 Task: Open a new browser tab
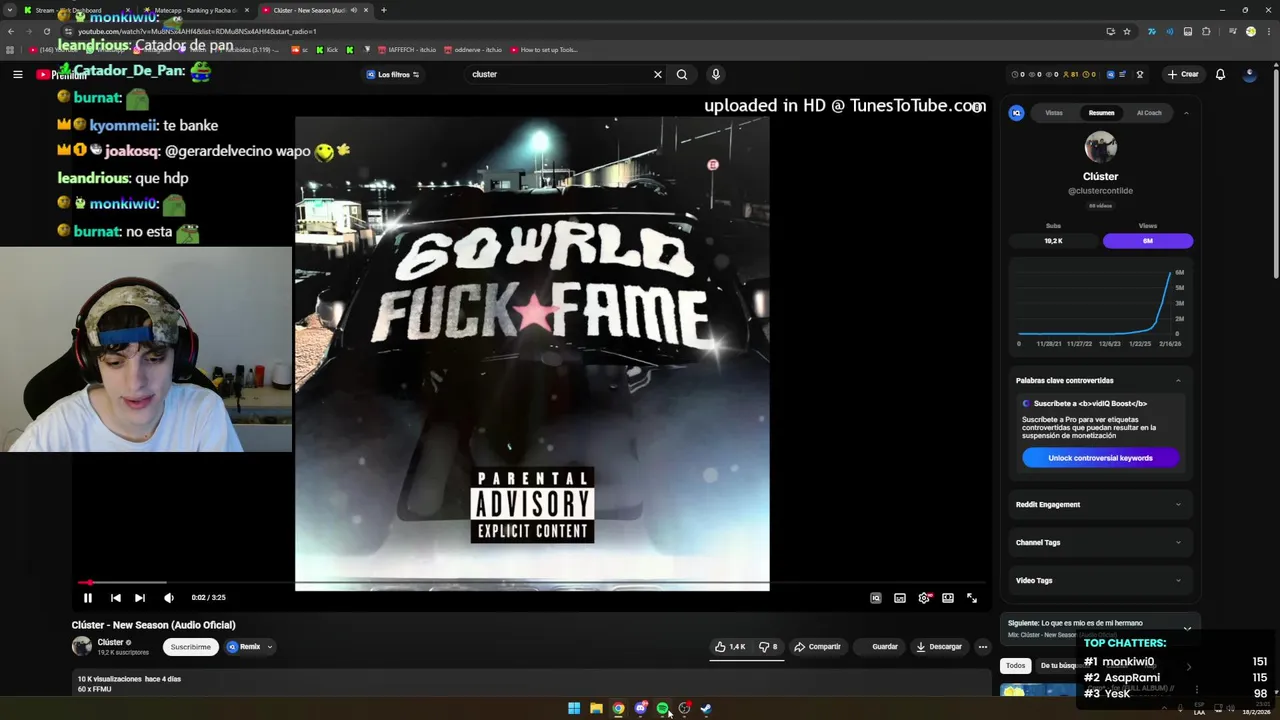click(x=384, y=10)
